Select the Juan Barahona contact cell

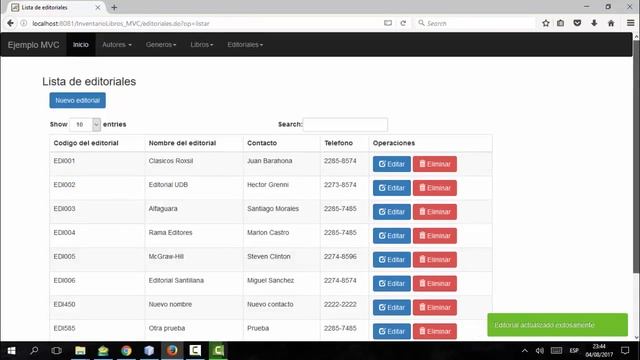[282, 164]
